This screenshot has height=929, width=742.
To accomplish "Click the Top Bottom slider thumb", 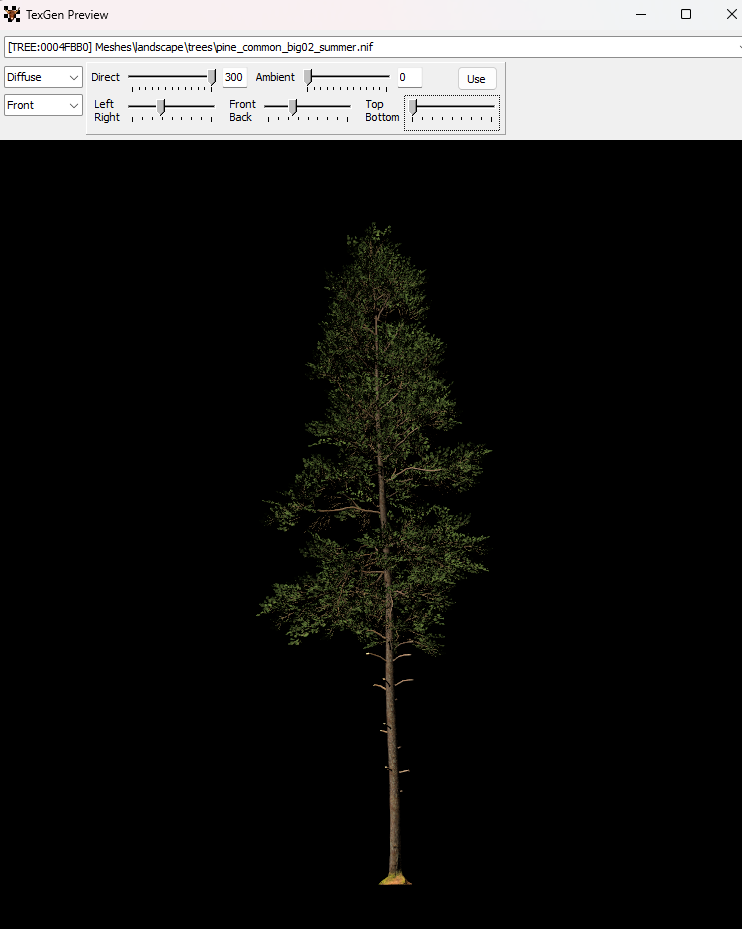I will (x=413, y=106).
